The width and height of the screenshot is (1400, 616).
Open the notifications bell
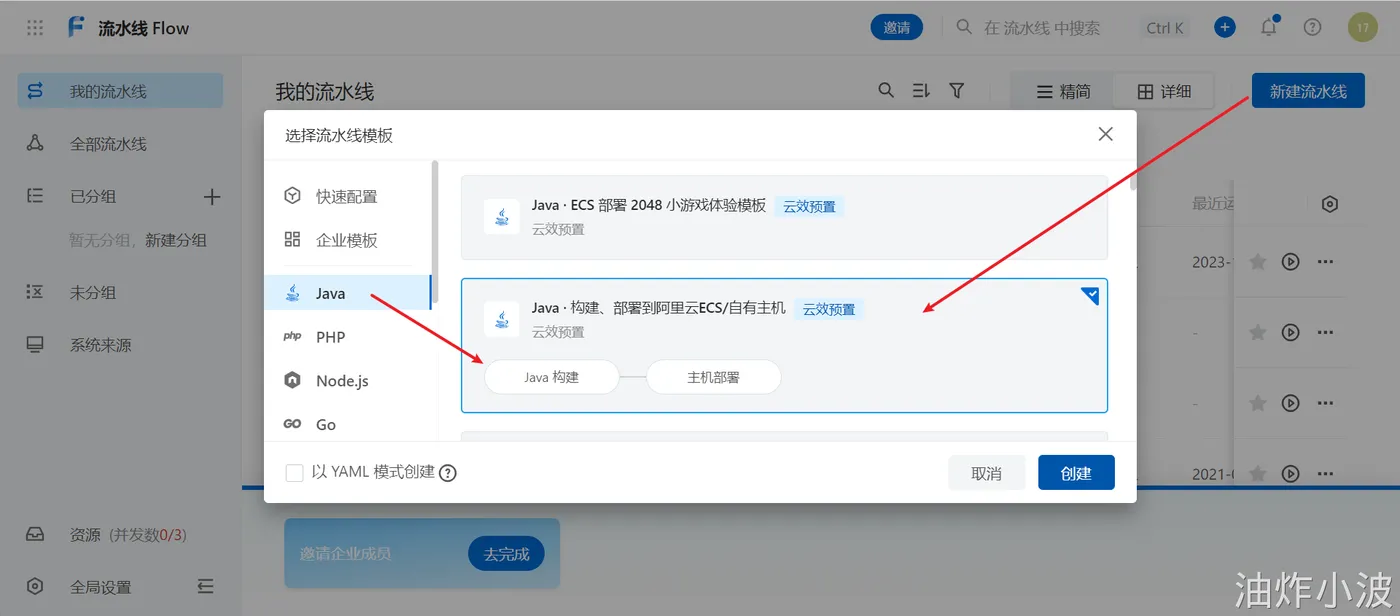click(1269, 27)
